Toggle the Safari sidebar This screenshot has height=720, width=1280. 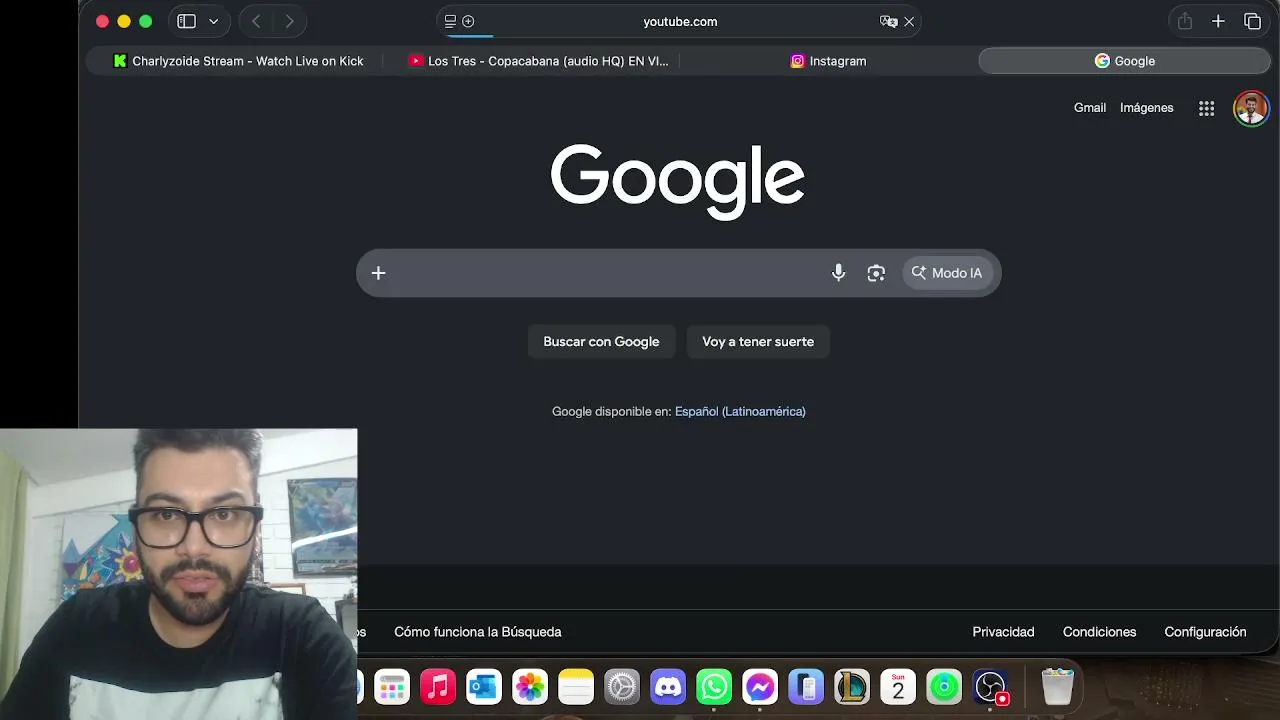point(186,21)
